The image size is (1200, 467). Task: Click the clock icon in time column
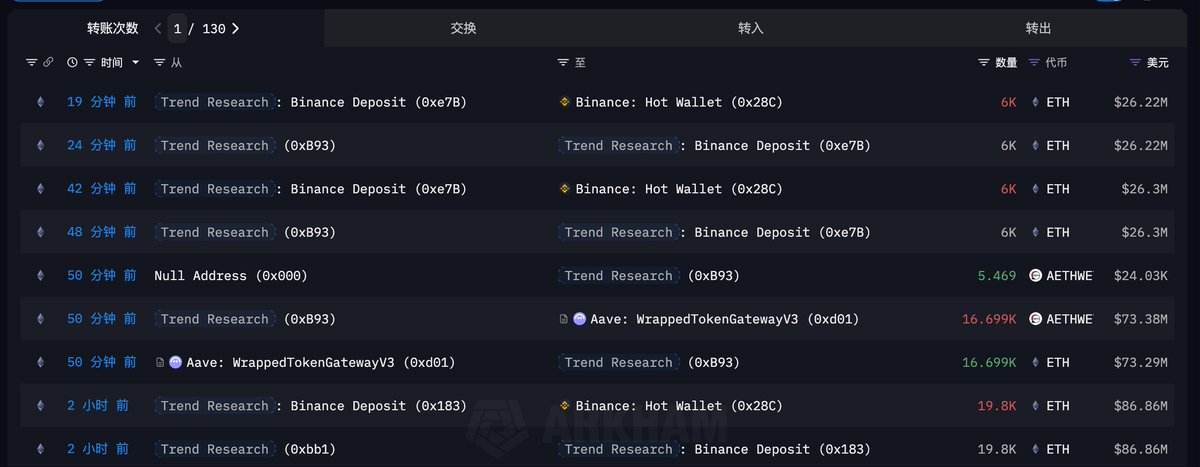point(72,62)
